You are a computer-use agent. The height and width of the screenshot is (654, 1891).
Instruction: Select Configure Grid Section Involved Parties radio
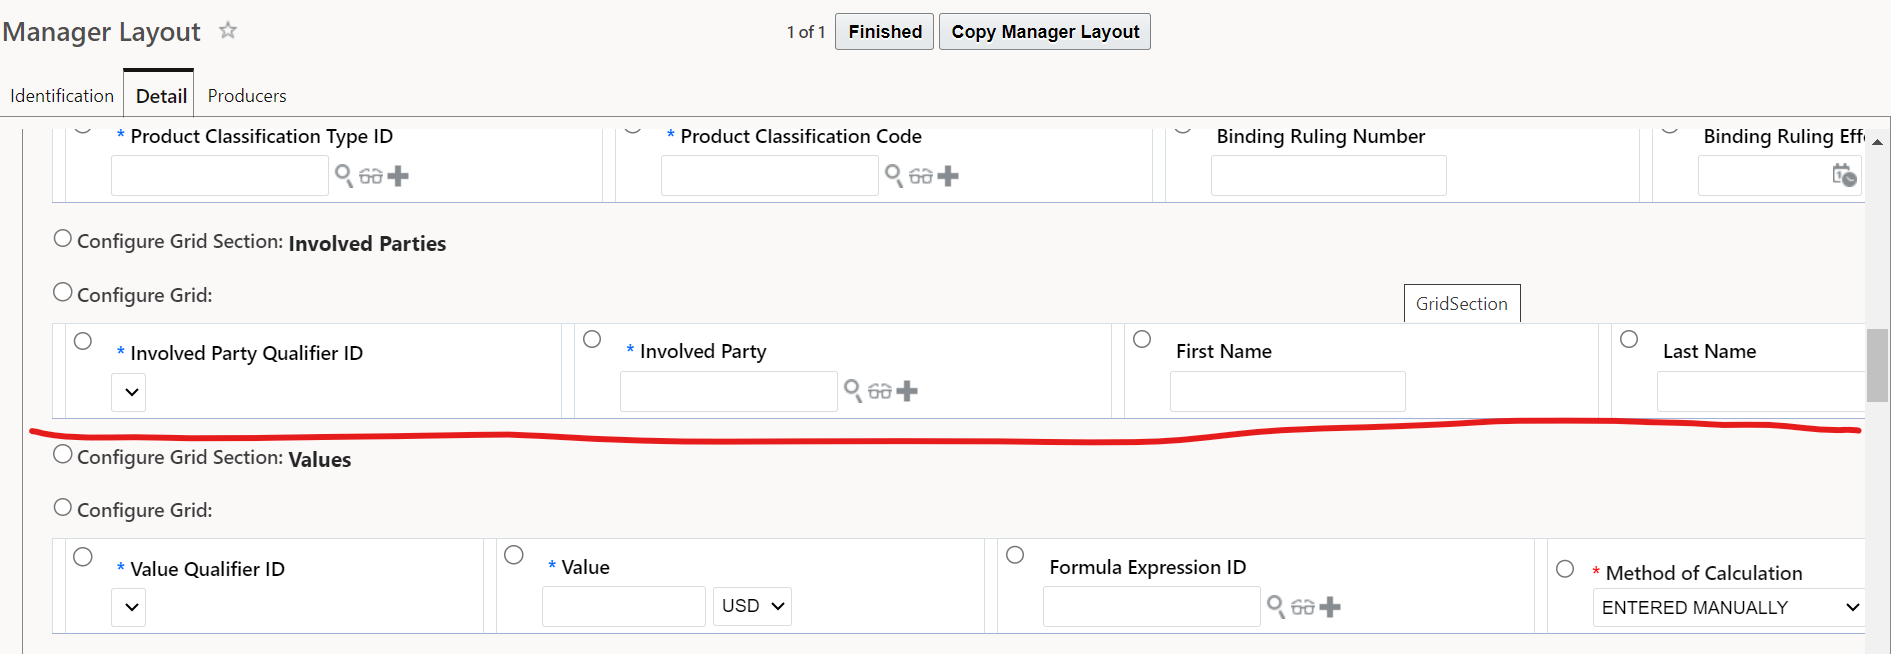coord(63,238)
